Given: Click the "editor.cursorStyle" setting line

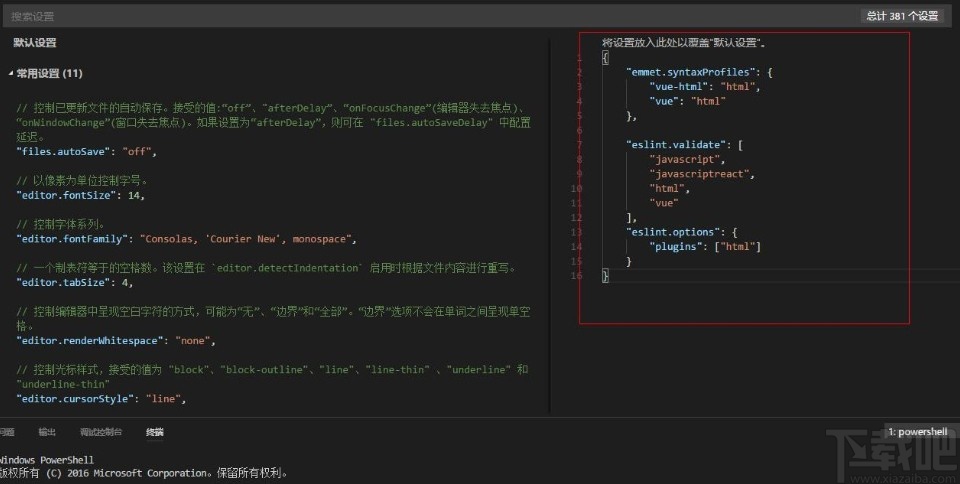Looking at the screenshot, I should pyautogui.click(x=102, y=399).
